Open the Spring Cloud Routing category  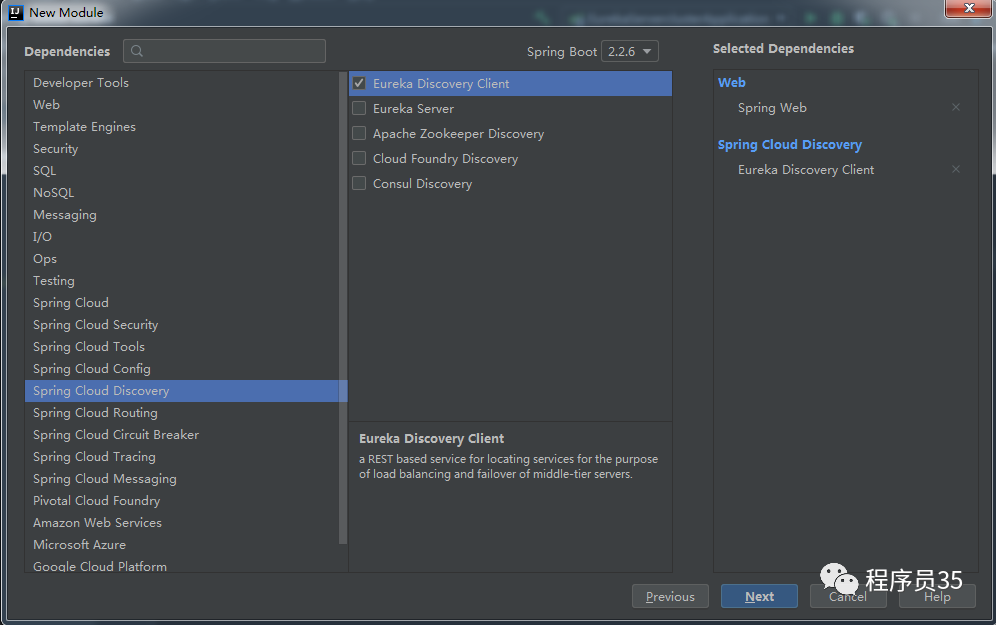point(182,413)
